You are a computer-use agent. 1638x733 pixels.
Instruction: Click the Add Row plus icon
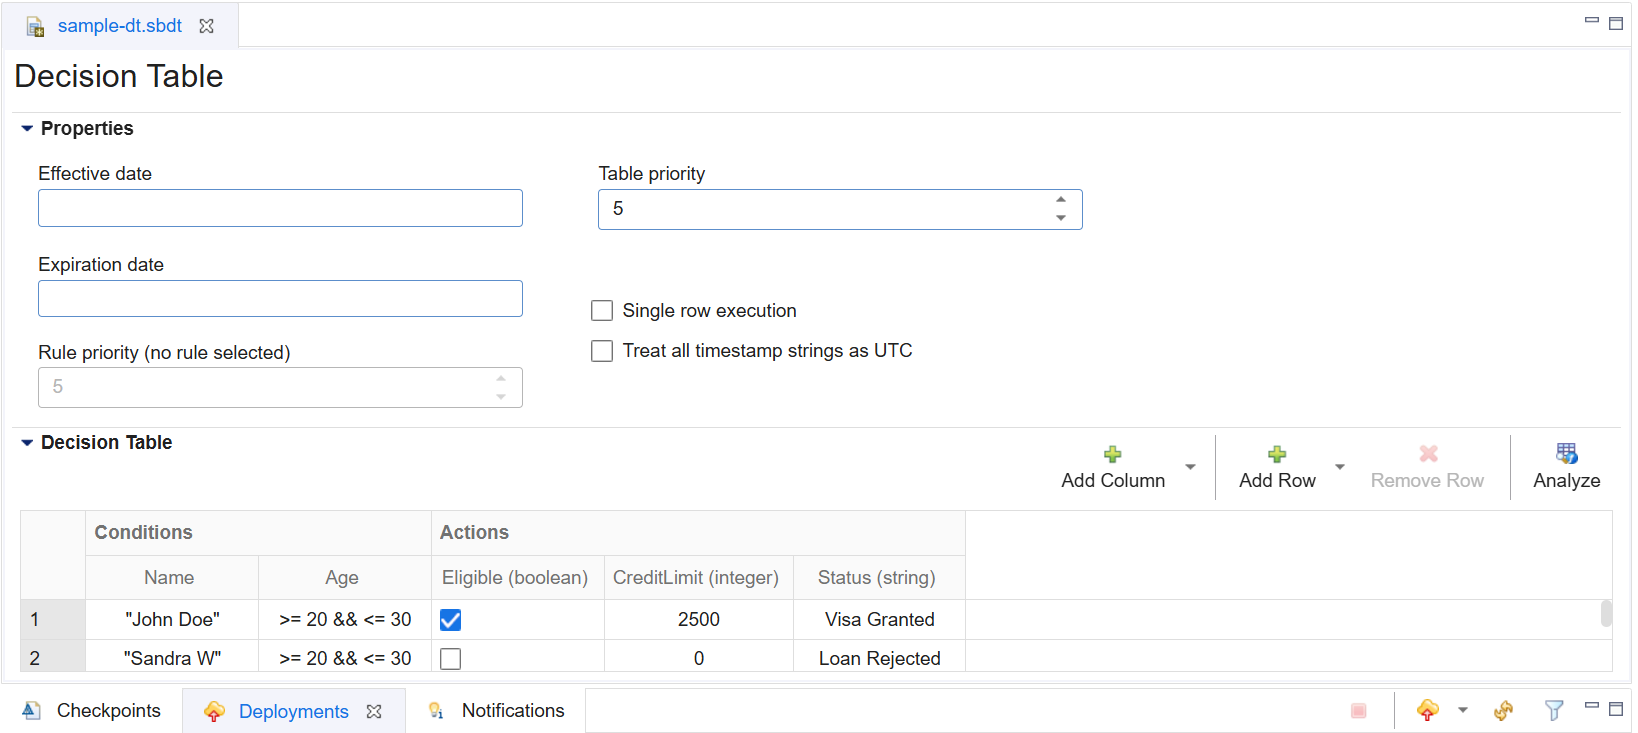[1277, 454]
